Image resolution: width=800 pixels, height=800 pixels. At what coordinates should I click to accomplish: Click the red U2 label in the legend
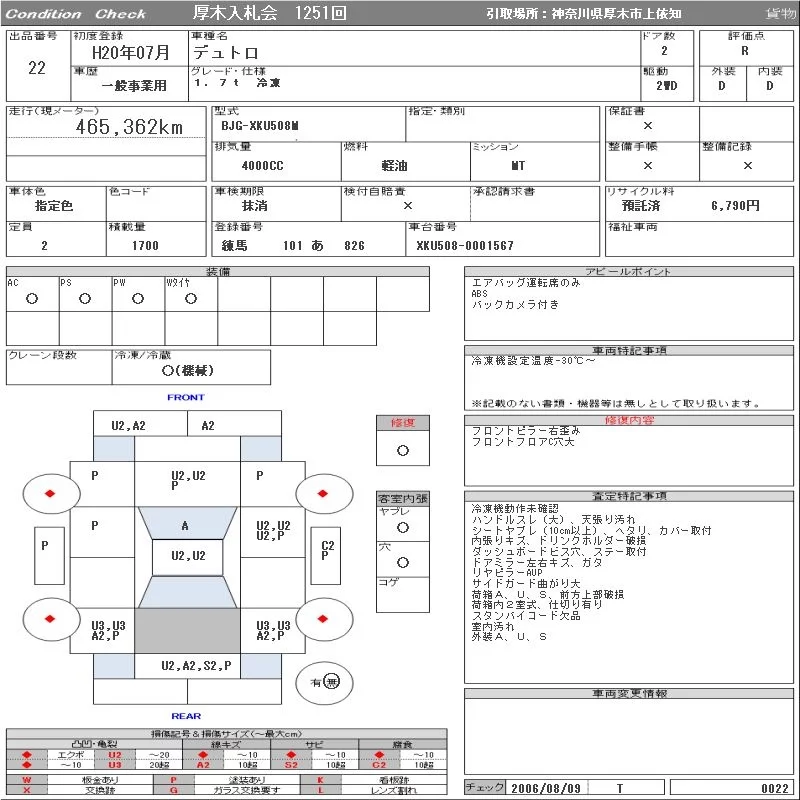pyautogui.click(x=115, y=755)
